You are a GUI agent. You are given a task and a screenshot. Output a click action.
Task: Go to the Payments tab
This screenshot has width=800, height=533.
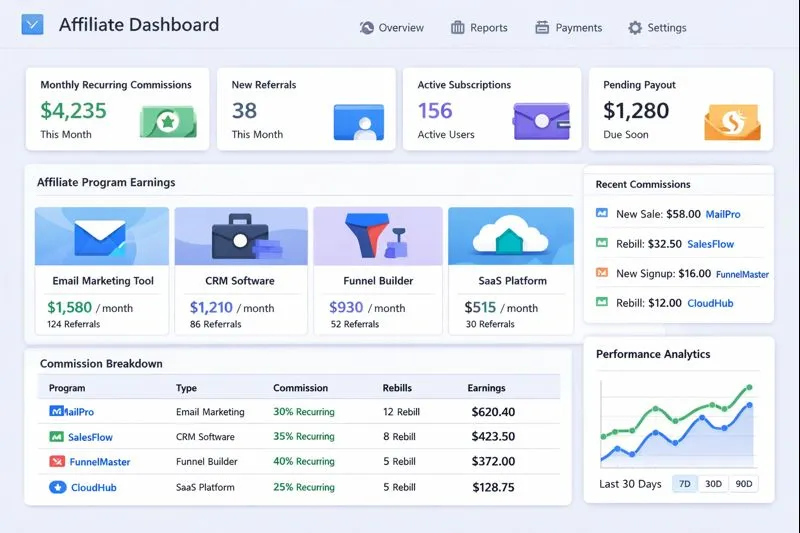[568, 28]
